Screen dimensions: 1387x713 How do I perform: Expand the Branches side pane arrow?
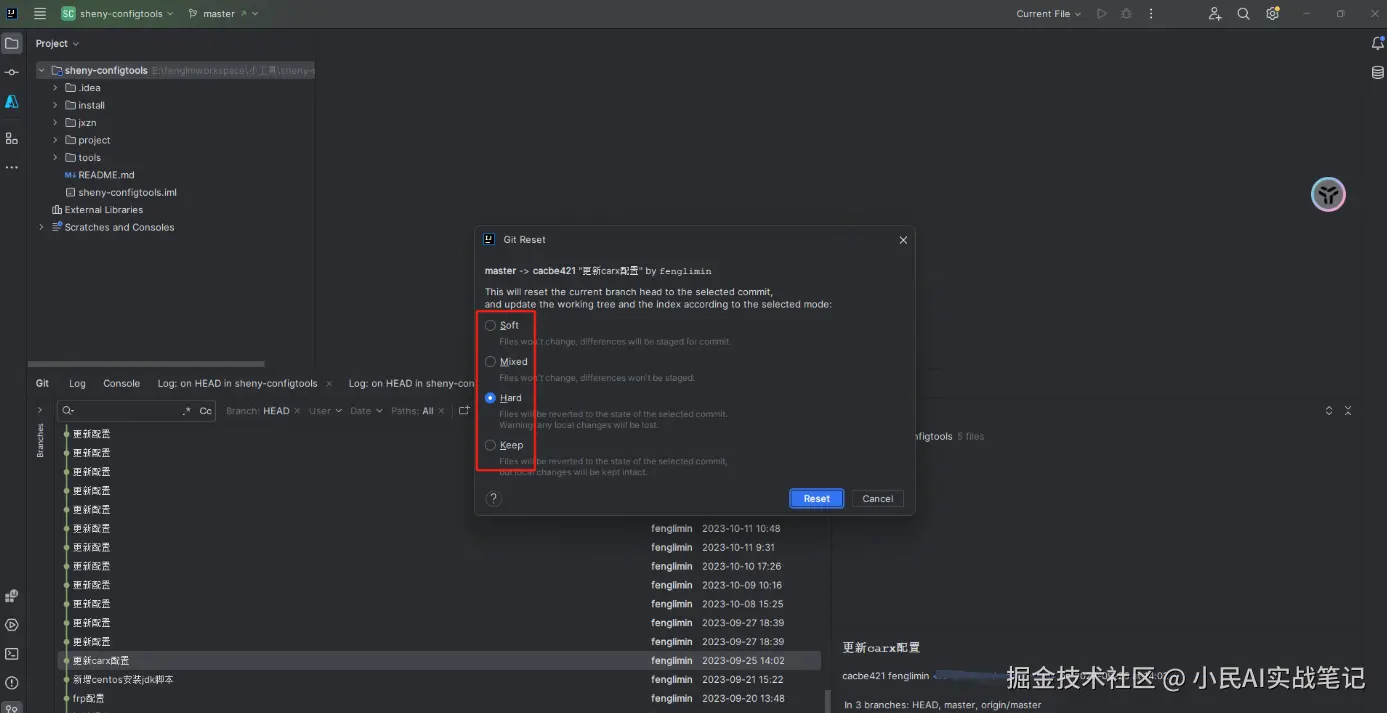[x=40, y=410]
